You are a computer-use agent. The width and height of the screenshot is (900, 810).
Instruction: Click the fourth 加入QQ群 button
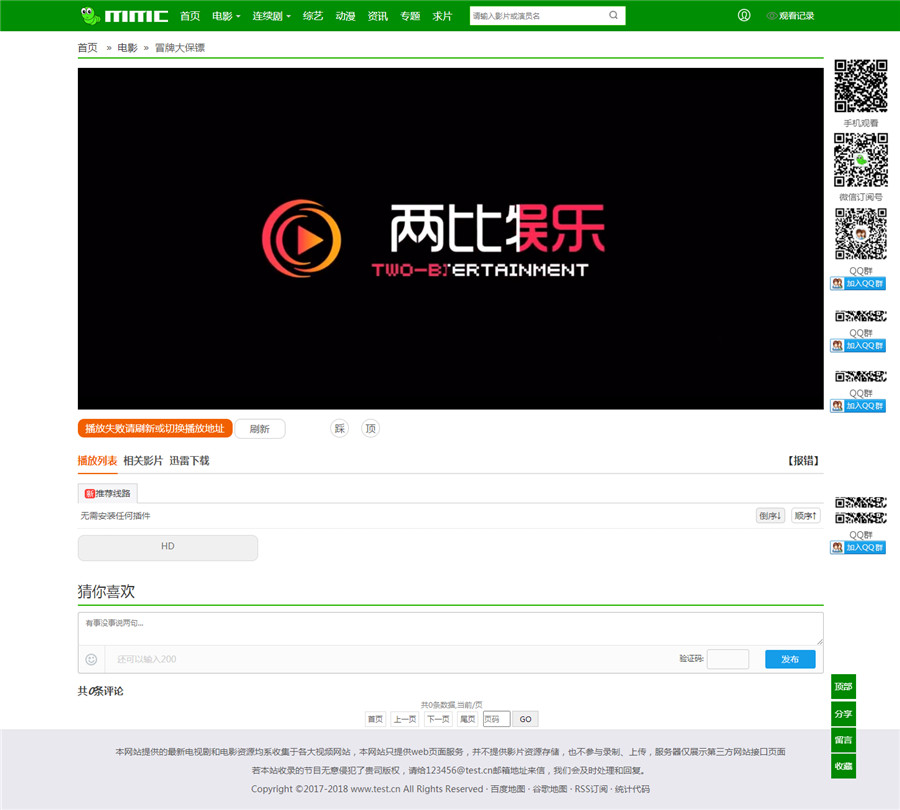[858, 548]
